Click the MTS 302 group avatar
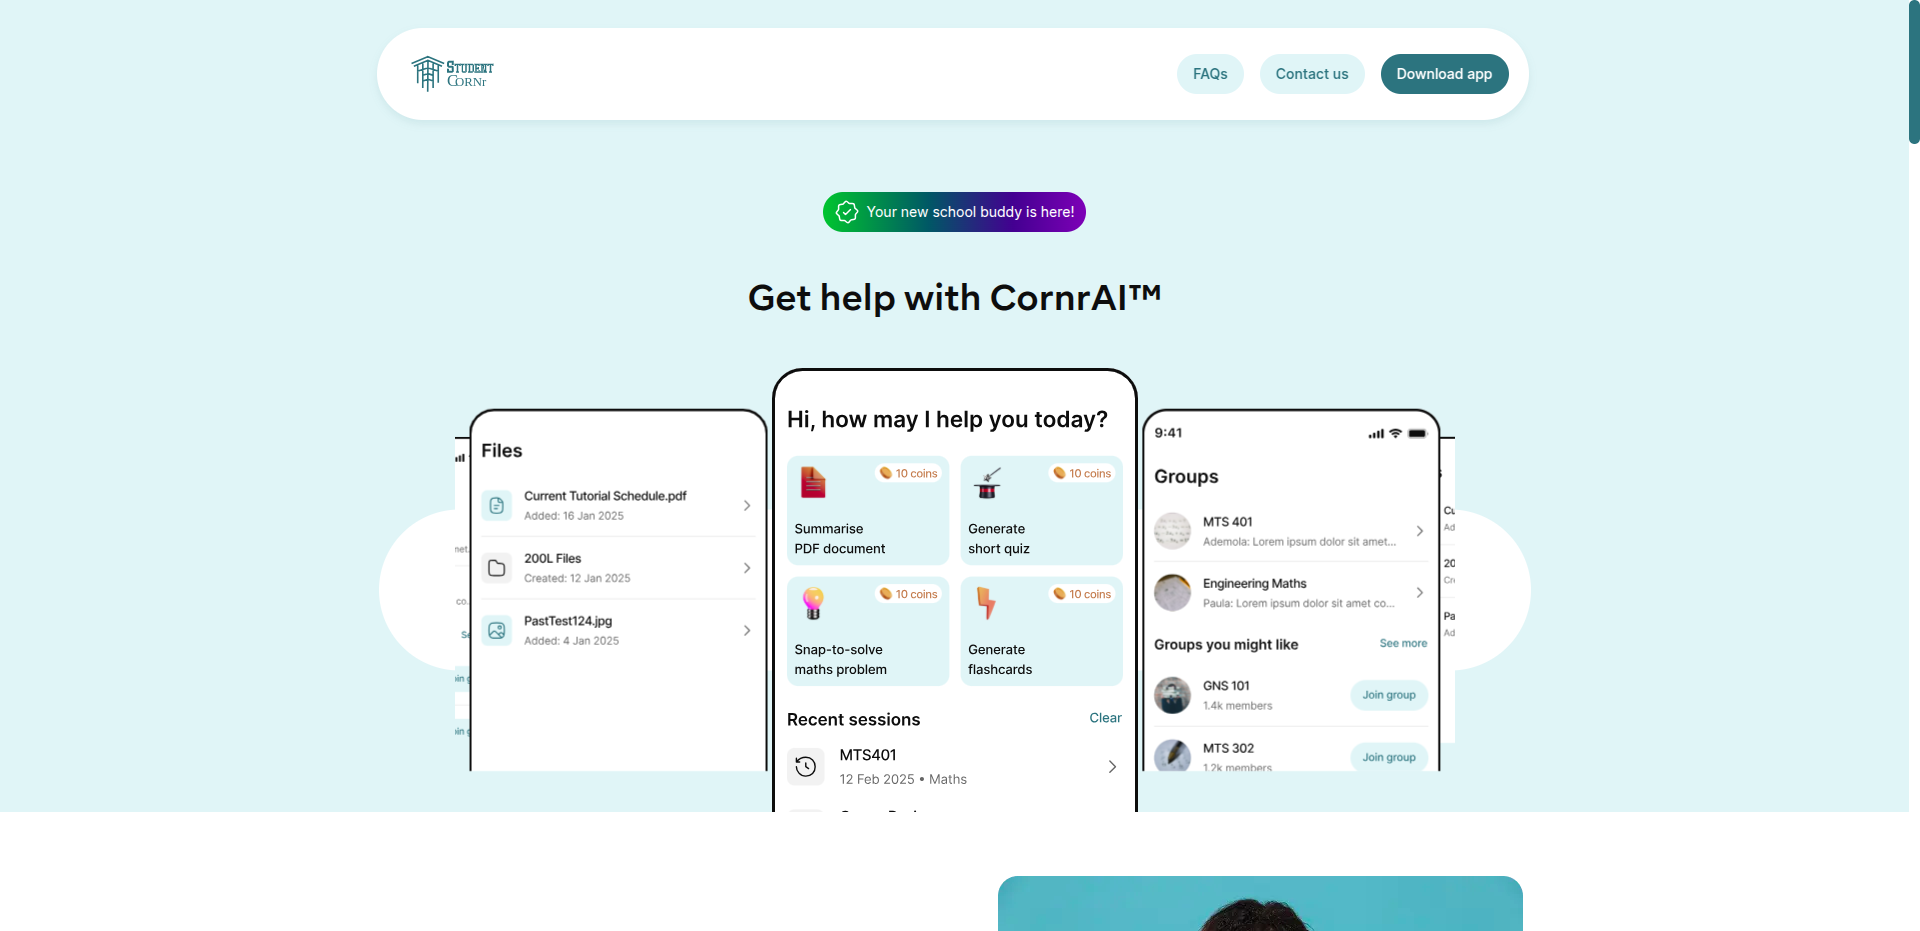 (1173, 755)
